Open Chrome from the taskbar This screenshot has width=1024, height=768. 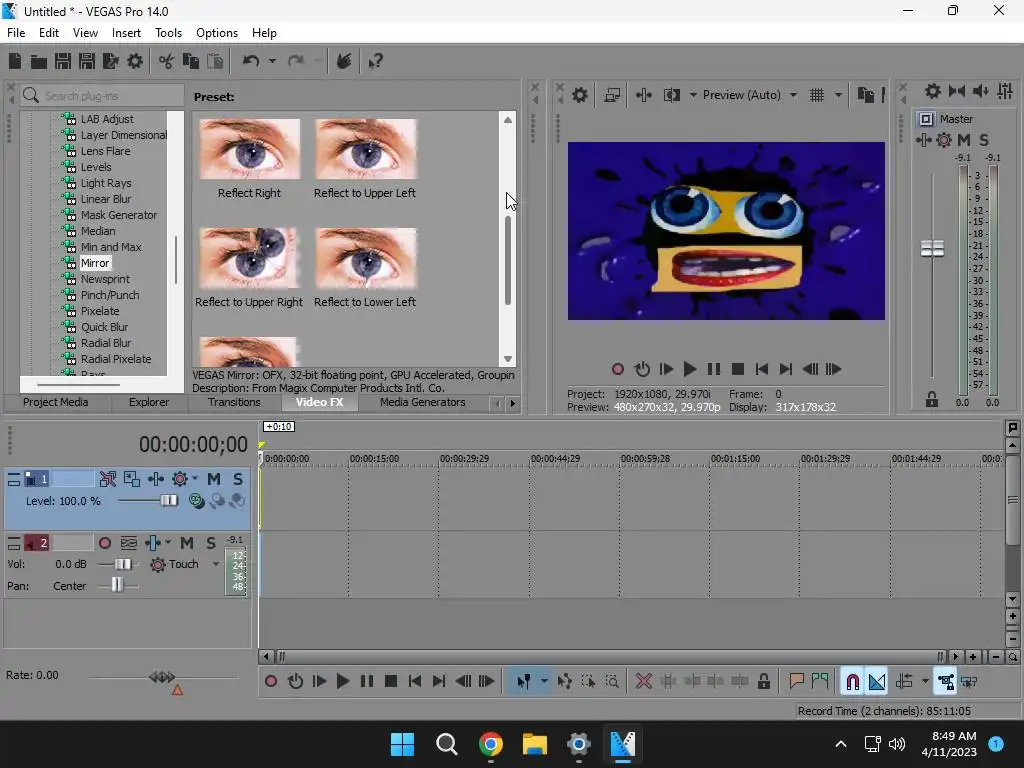pos(490,744)
